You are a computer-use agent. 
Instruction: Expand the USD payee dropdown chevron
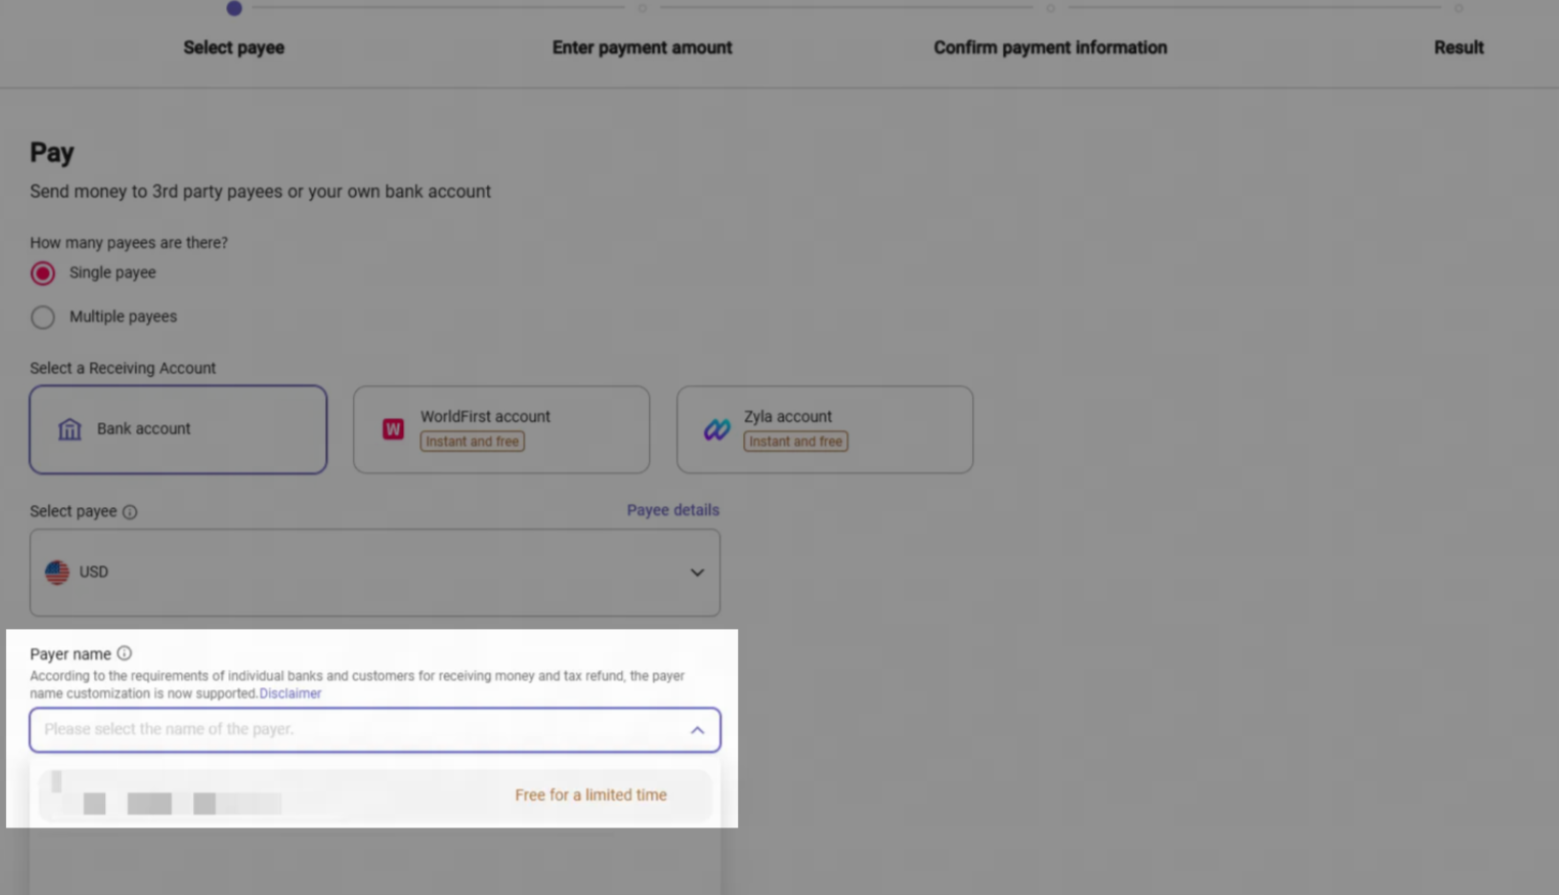click(697, 572)
